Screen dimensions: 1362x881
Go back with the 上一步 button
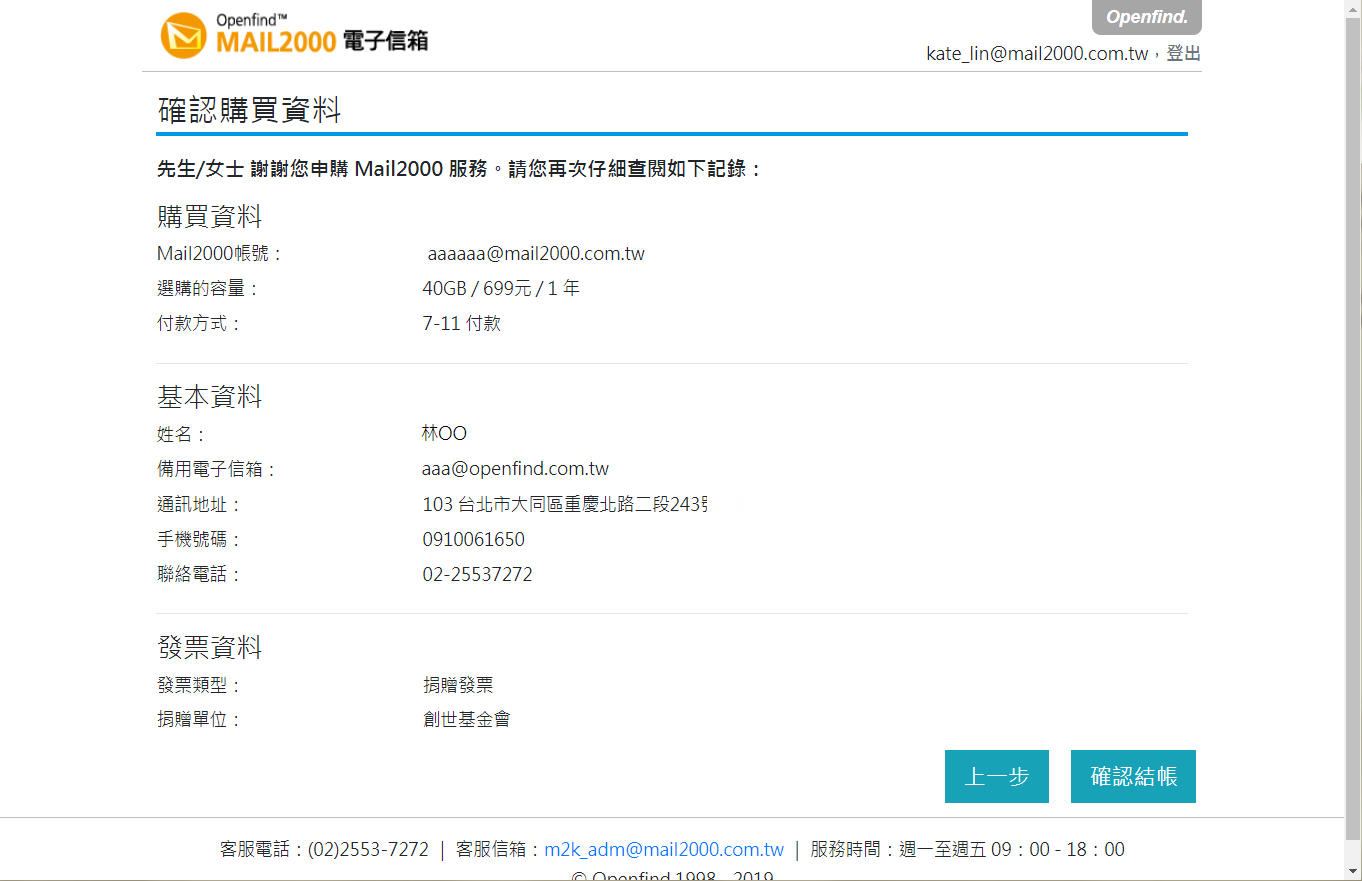pos(997,776)
